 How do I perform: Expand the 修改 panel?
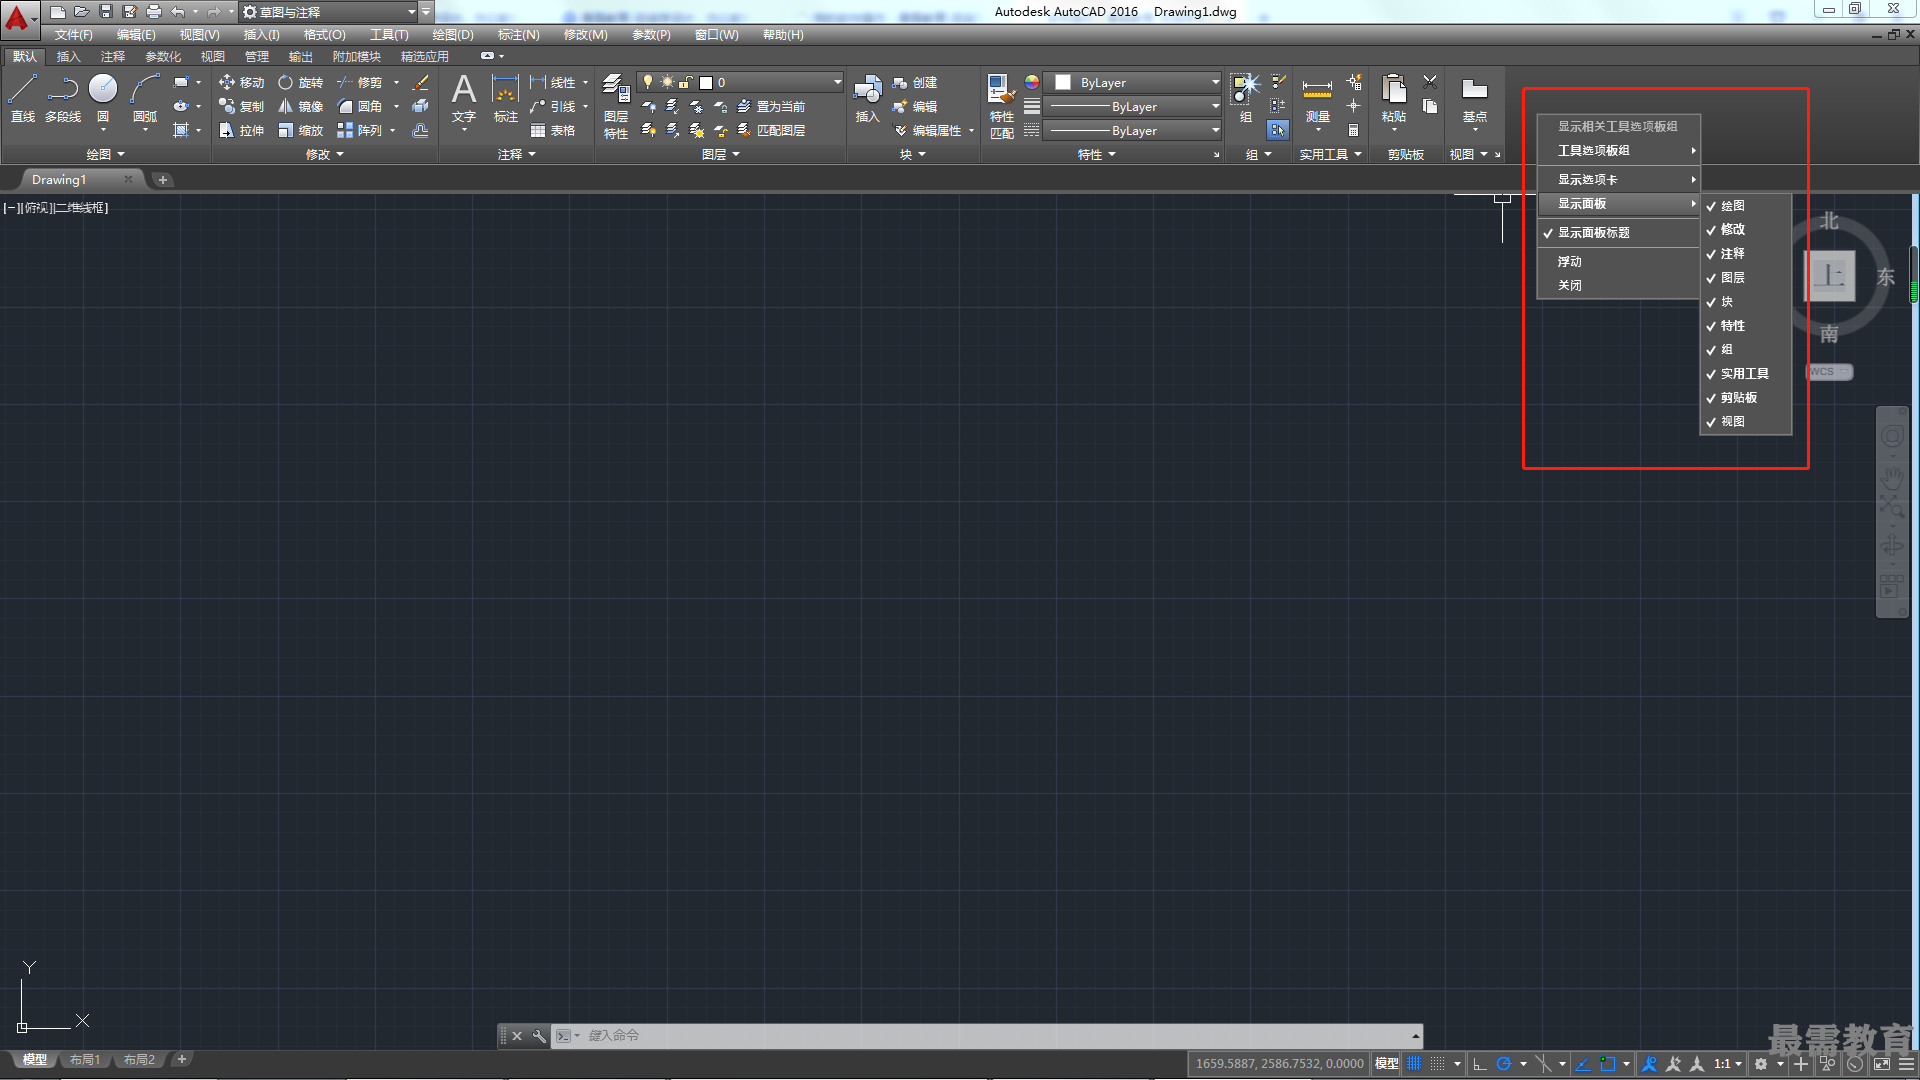click(324, 155)
